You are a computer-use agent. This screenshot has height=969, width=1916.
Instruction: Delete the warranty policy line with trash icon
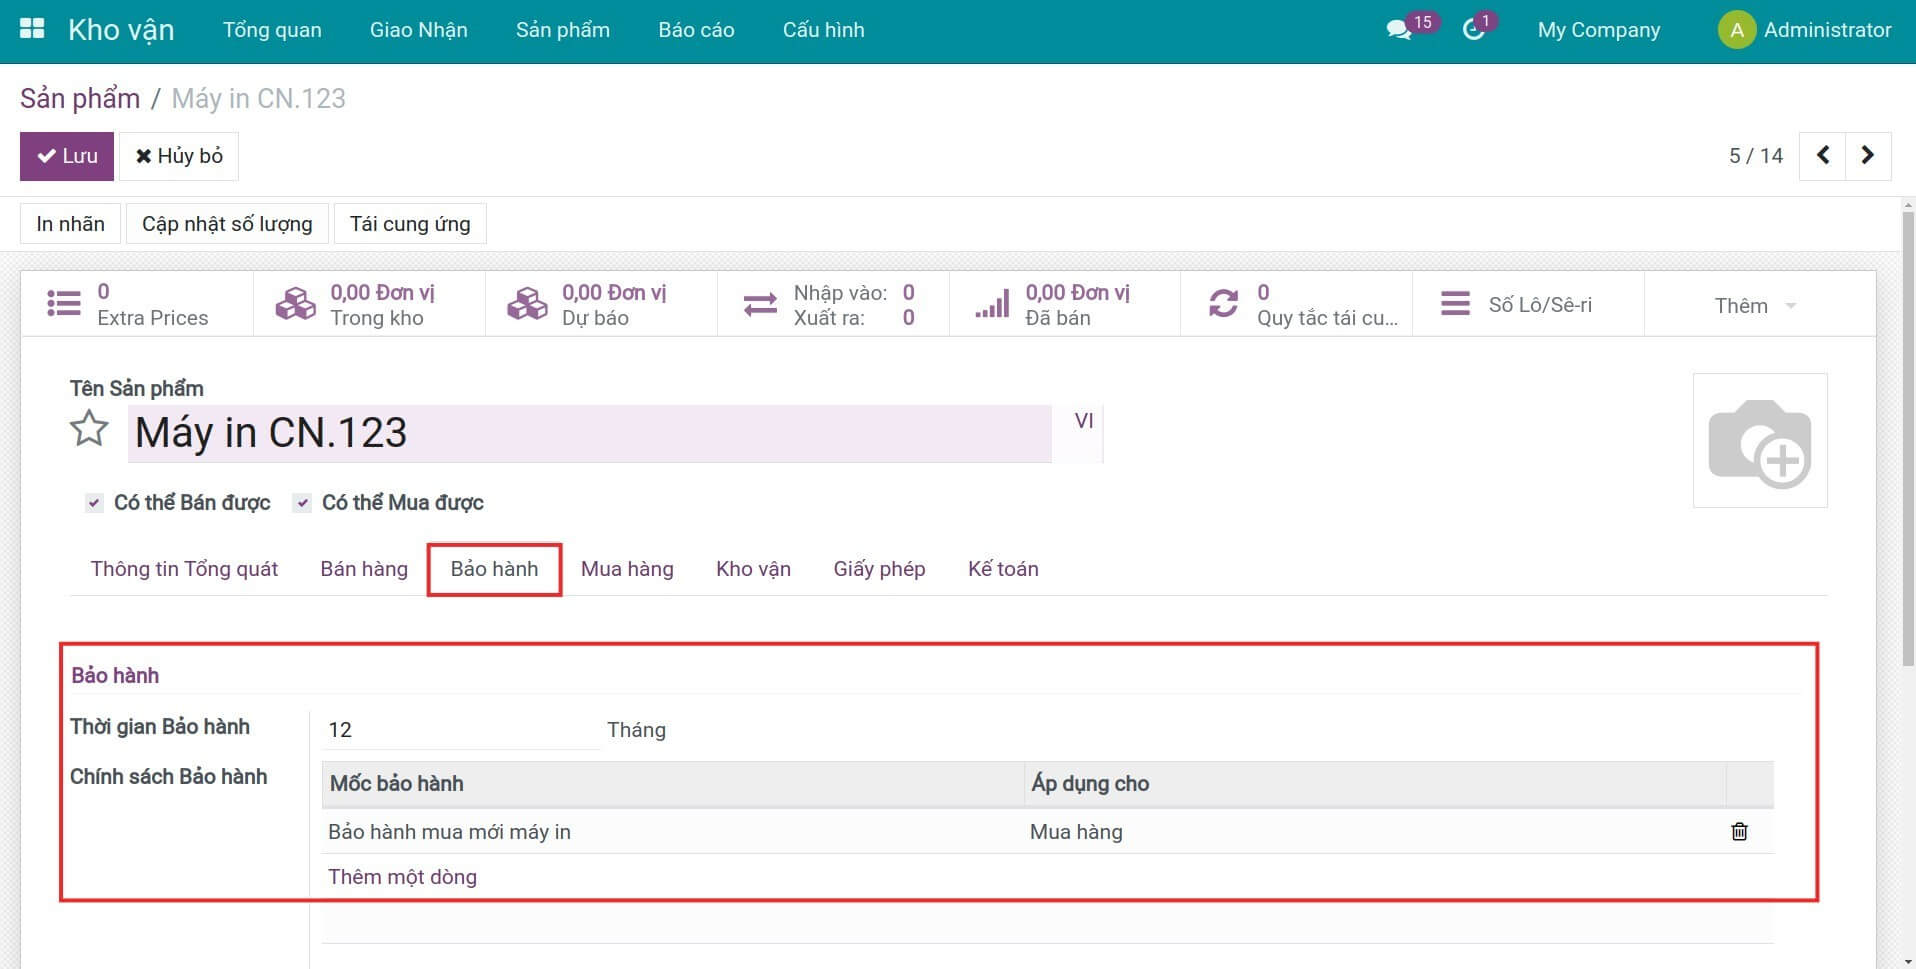(1739, 832)
